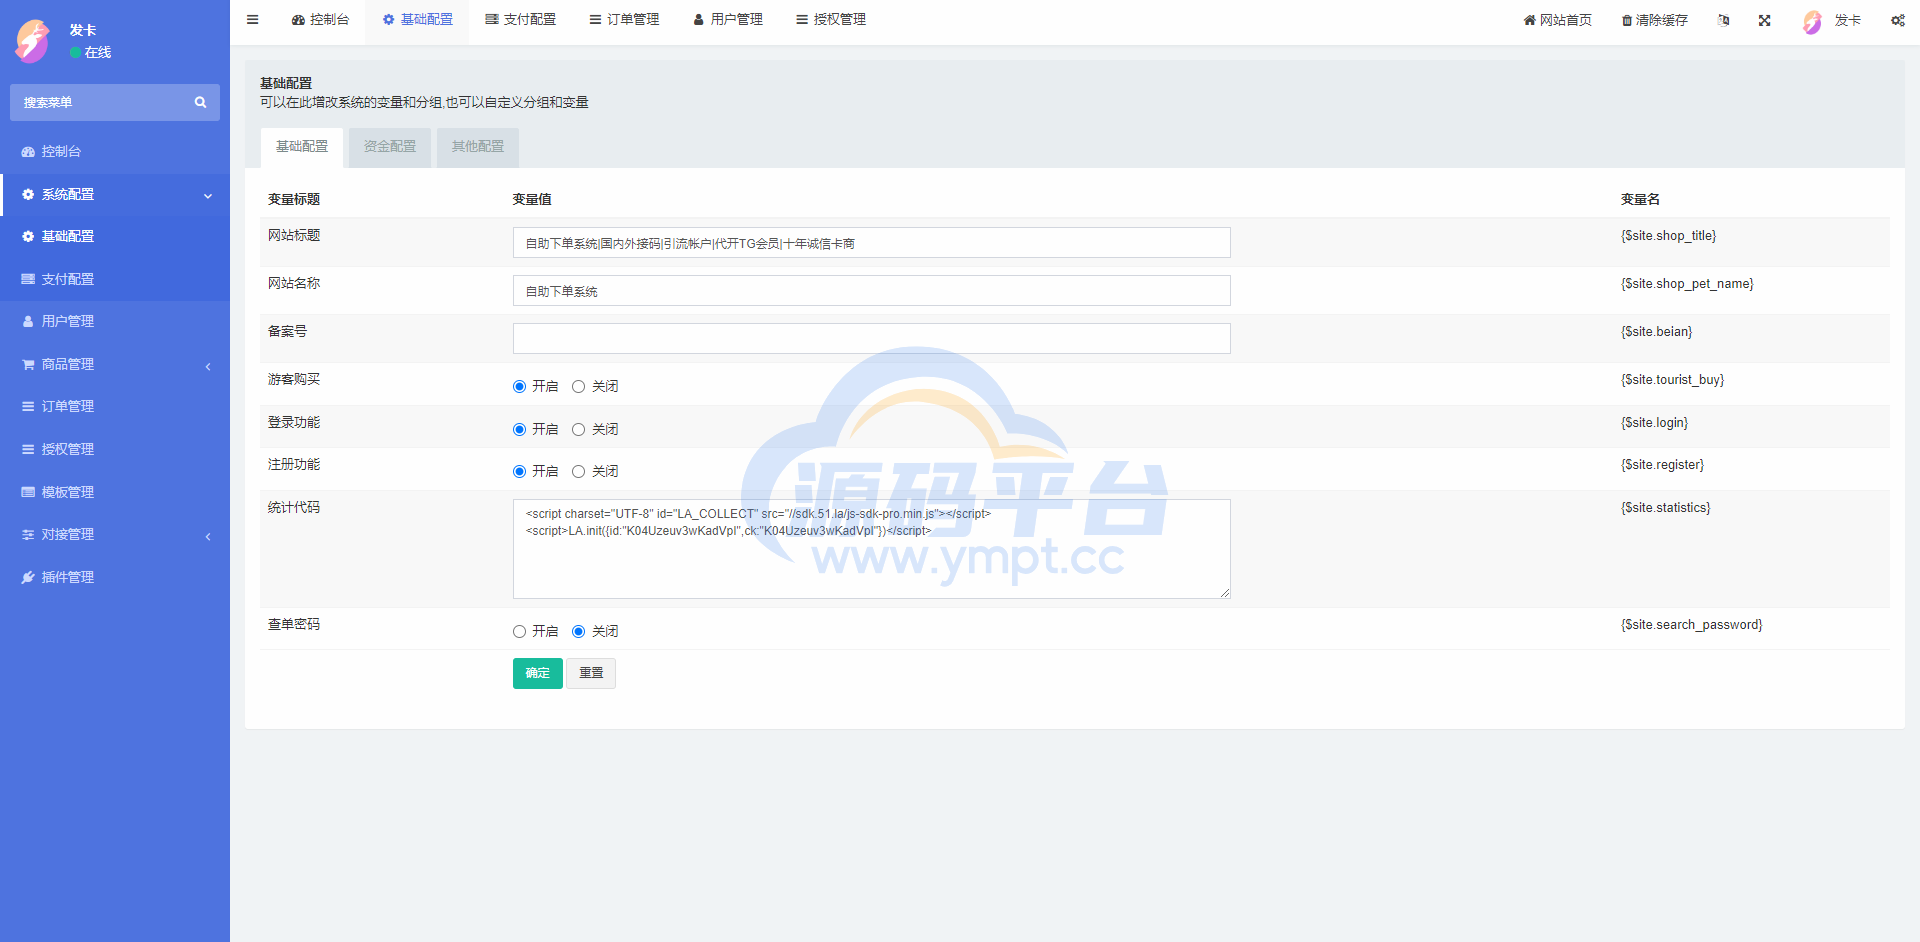Open the 基础配置 top navigation tab
1920x942 pixels.
pos(418,20)
